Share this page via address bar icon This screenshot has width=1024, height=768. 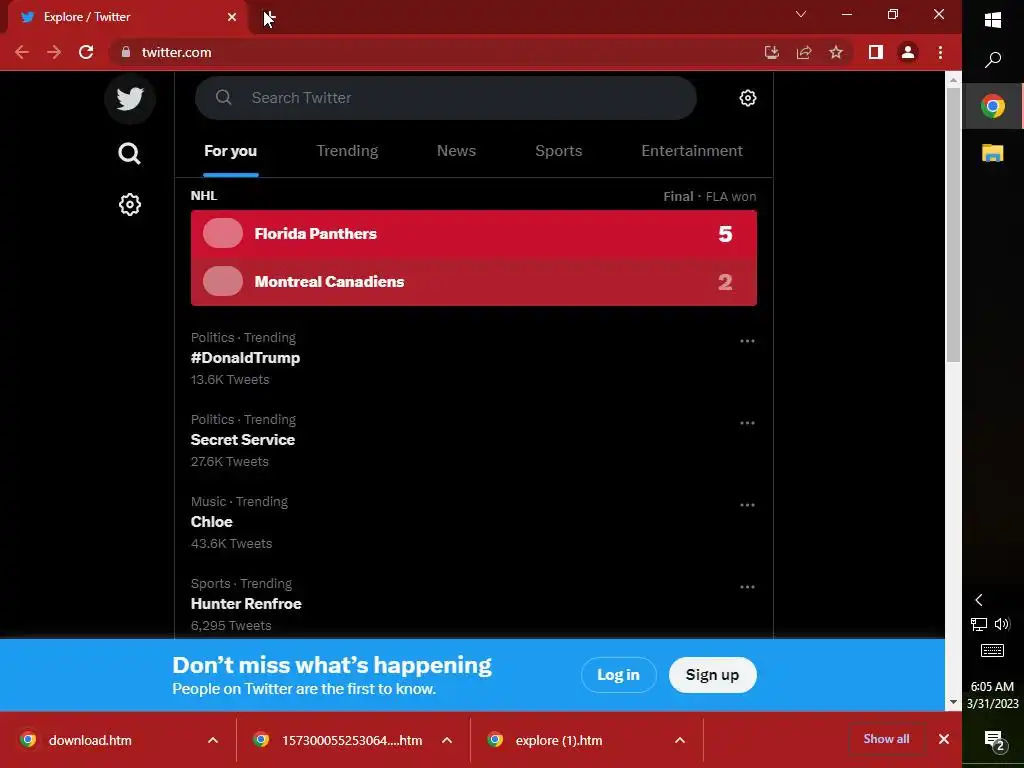tap(804, 52)
